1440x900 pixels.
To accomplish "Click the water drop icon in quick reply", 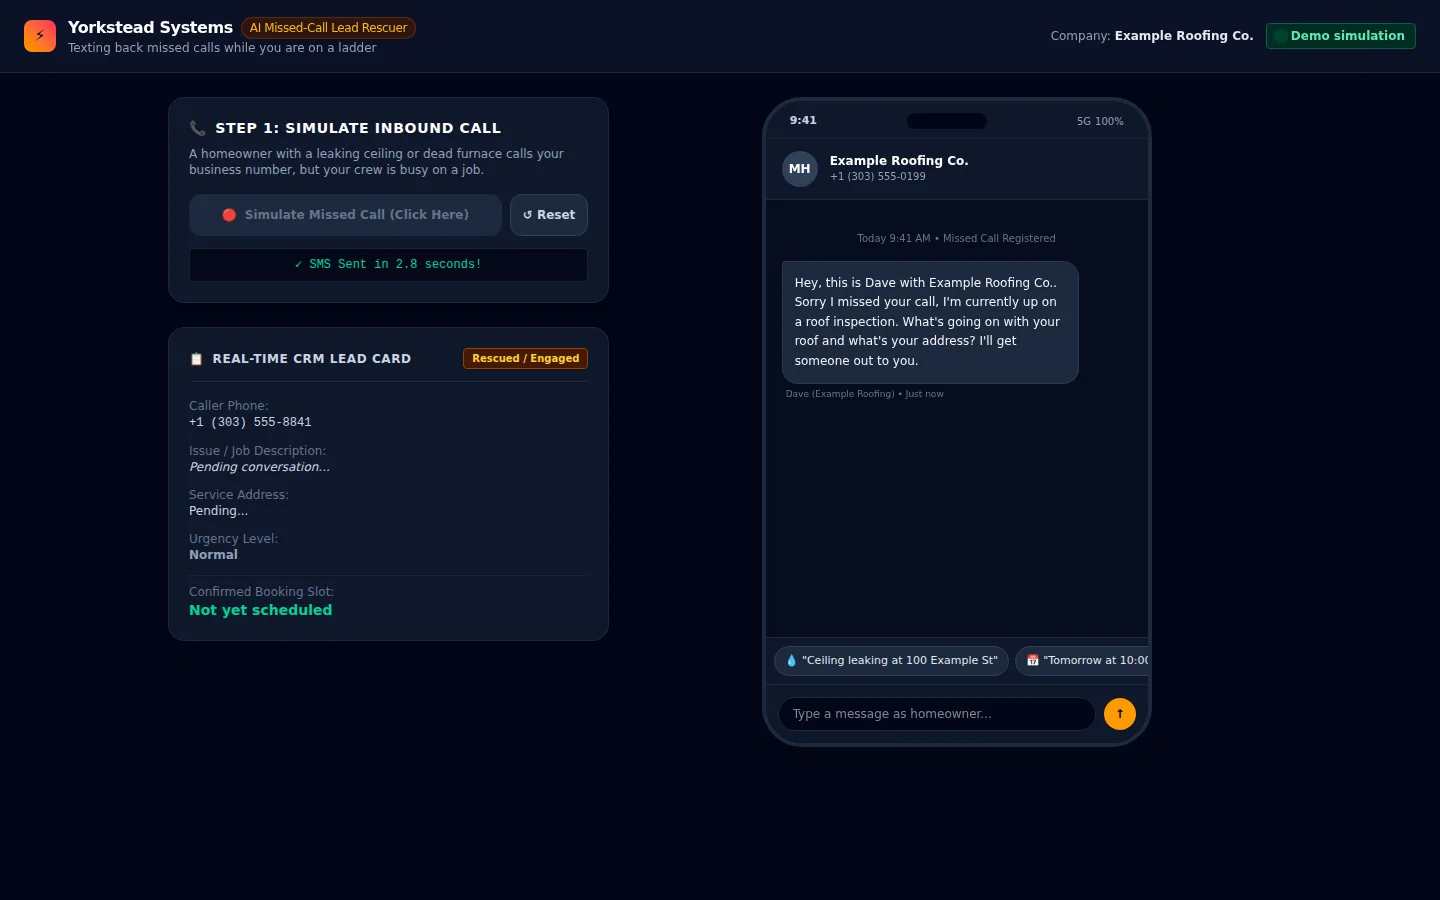I will click(791, 660).
